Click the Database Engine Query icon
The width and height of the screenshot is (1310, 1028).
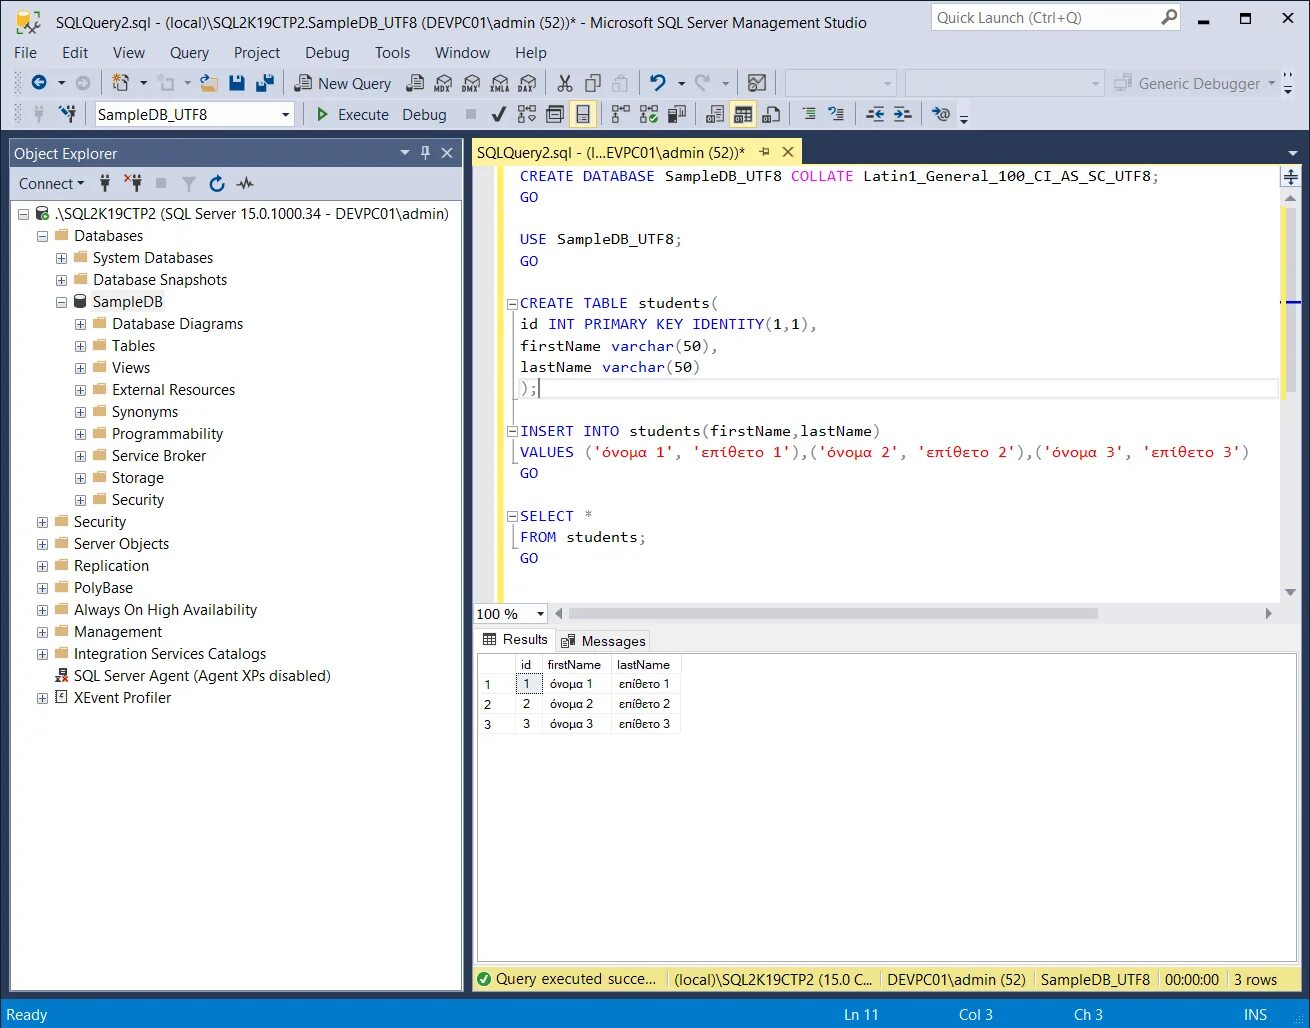click(415, 83)
